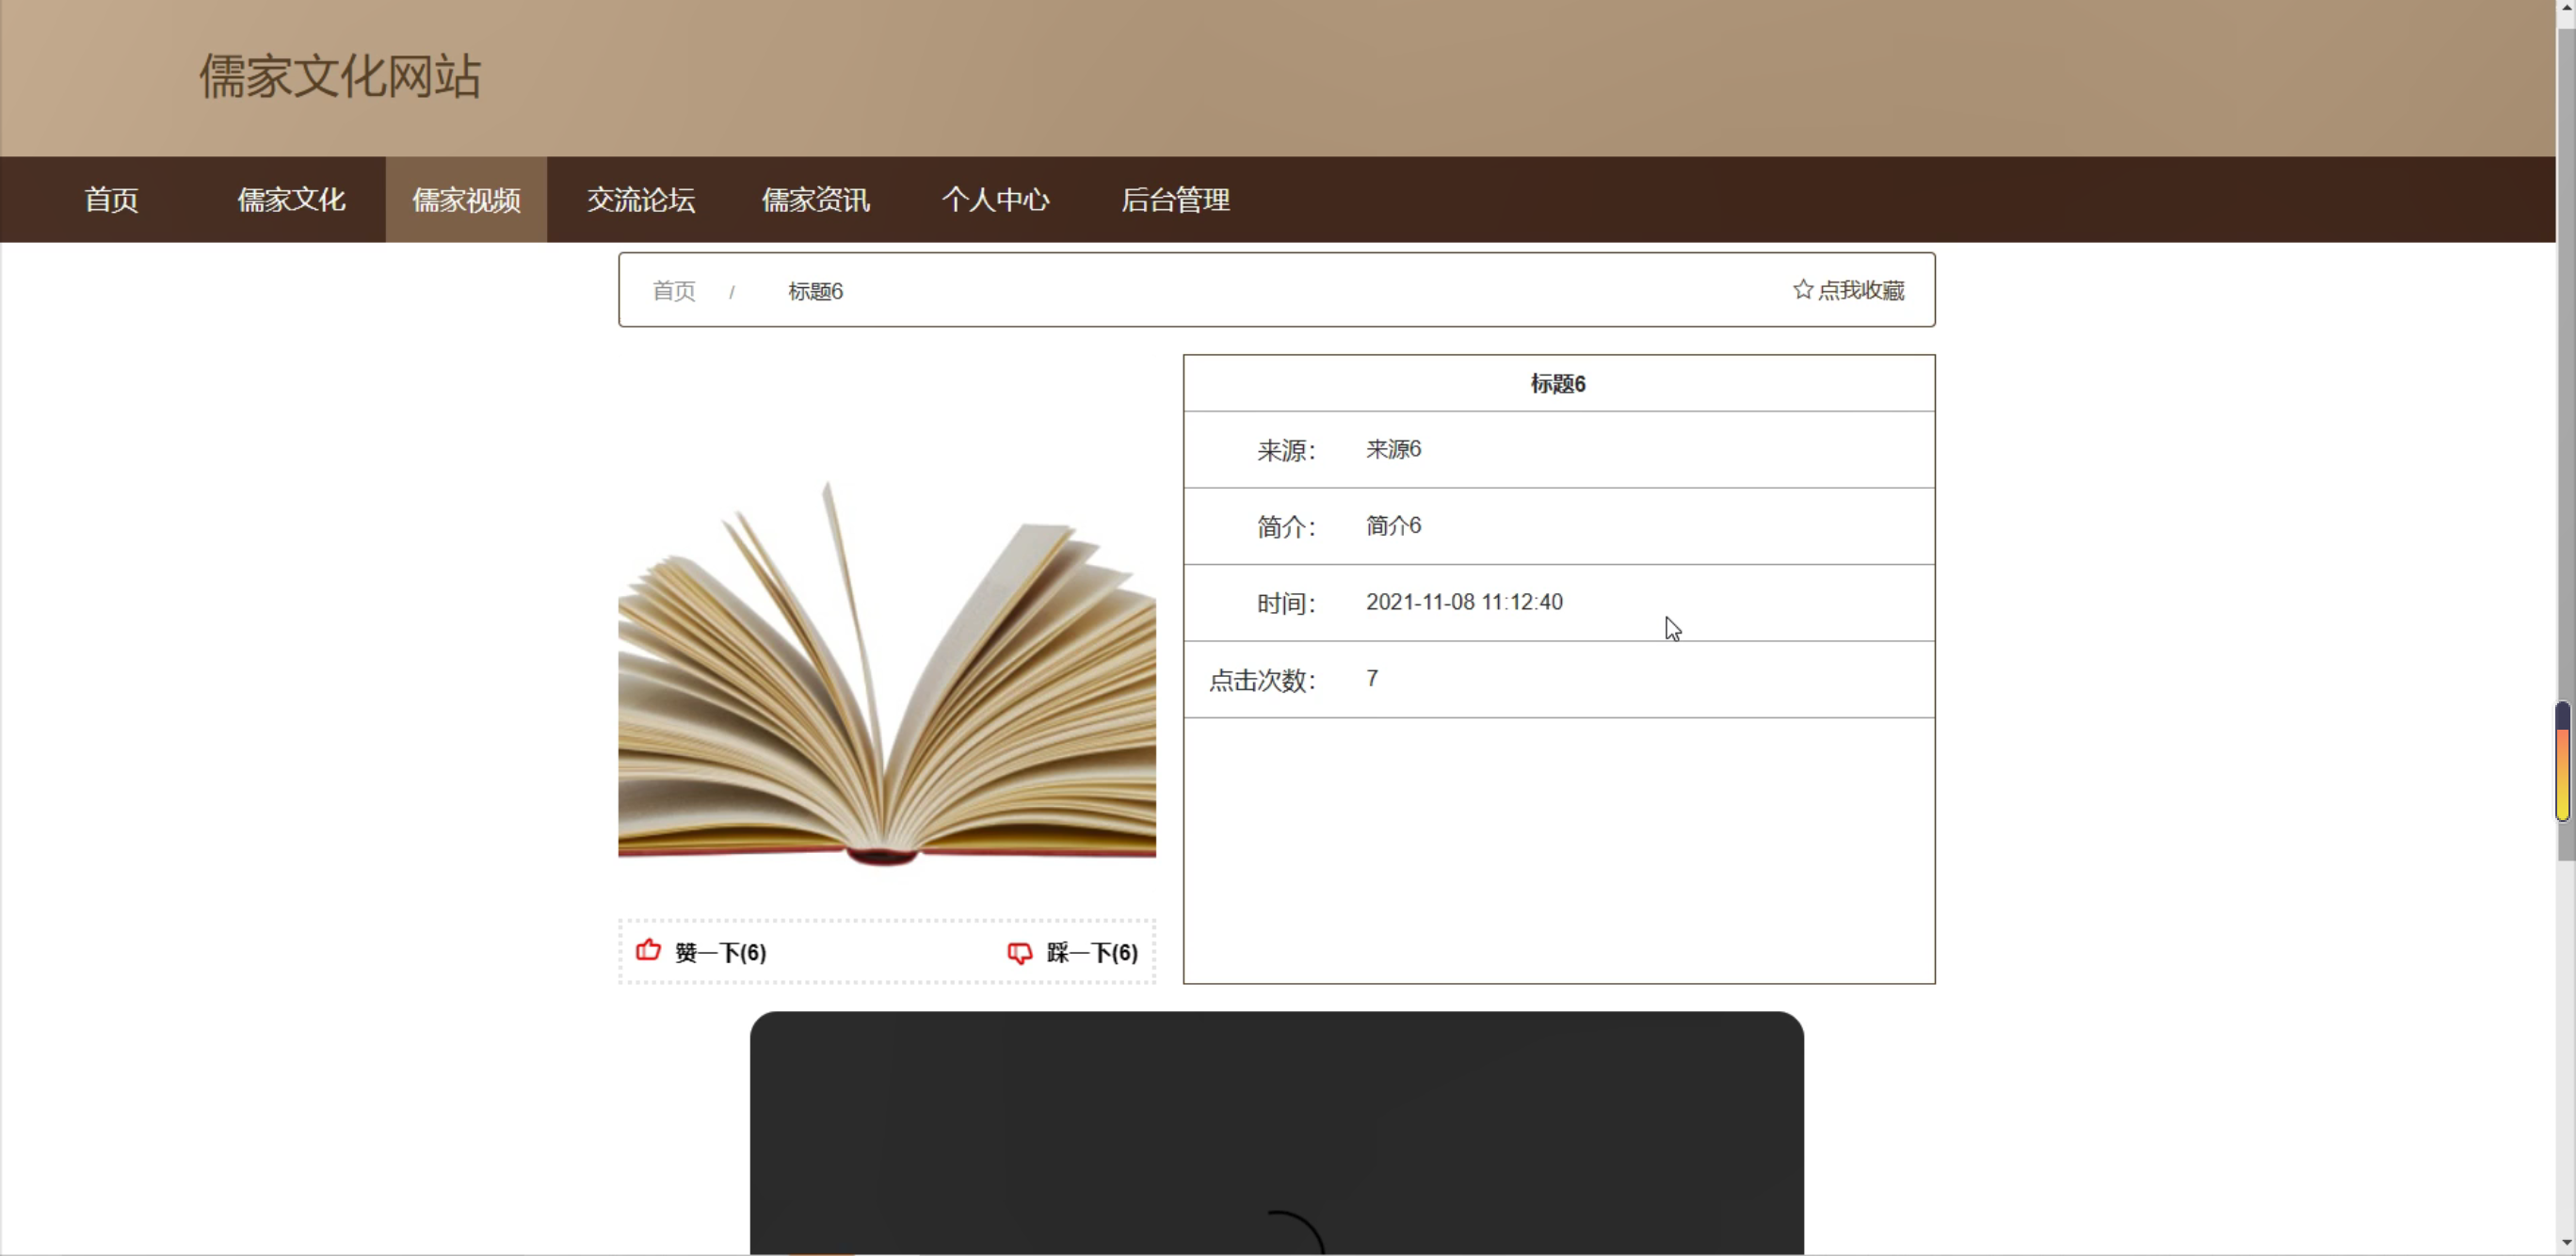Open 个人中心 personal center

click(x=995, y=200)
